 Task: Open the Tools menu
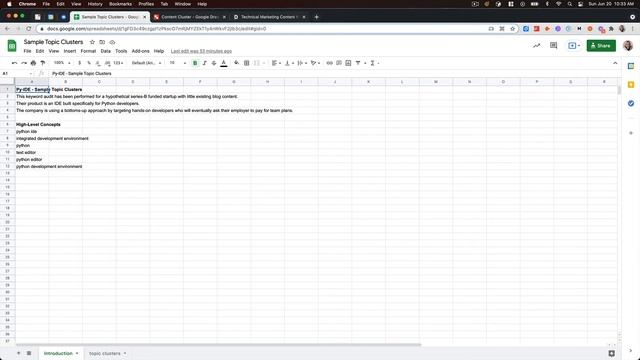(121, 51)
